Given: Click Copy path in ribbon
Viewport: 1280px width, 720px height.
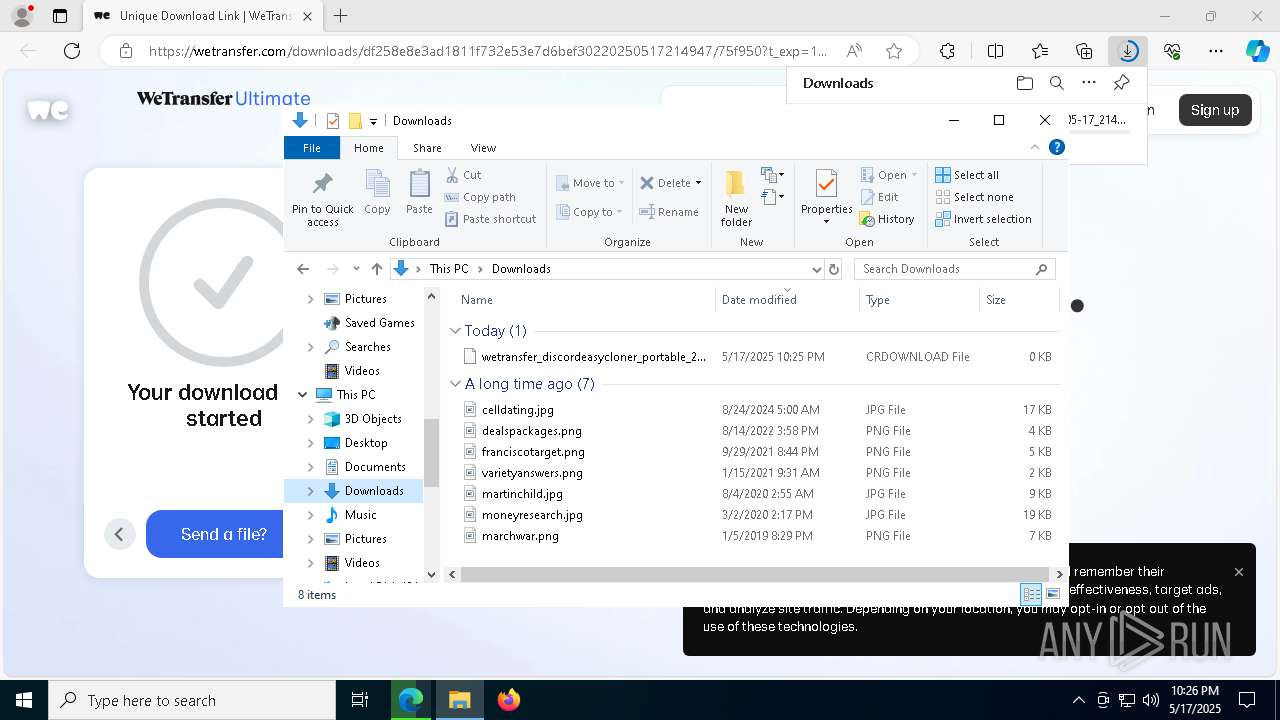Looking at the screenshot, I should [480, 197].
